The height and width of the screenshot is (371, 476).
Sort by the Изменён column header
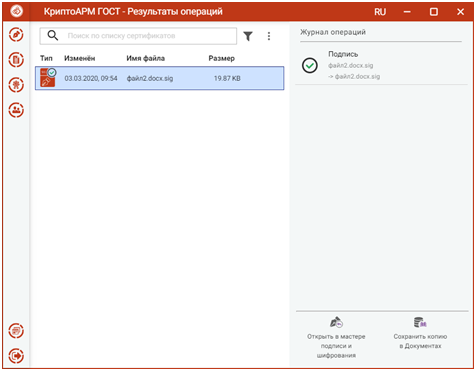[80, 58]
